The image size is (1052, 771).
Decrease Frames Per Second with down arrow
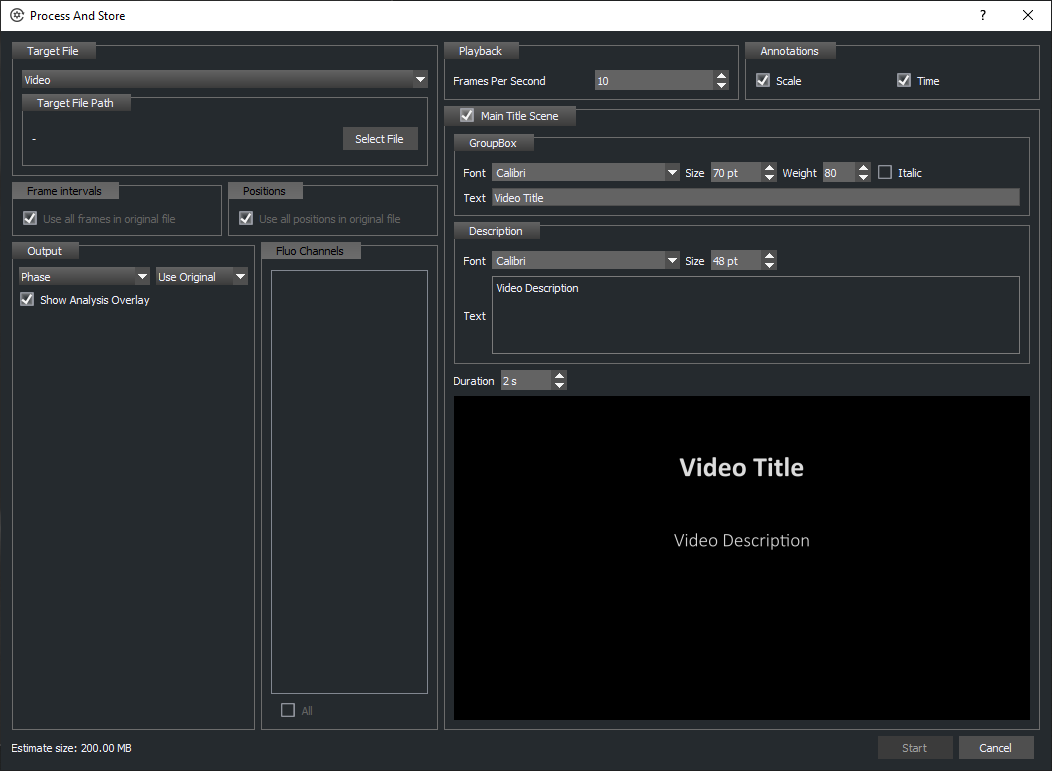coord(721,86)
